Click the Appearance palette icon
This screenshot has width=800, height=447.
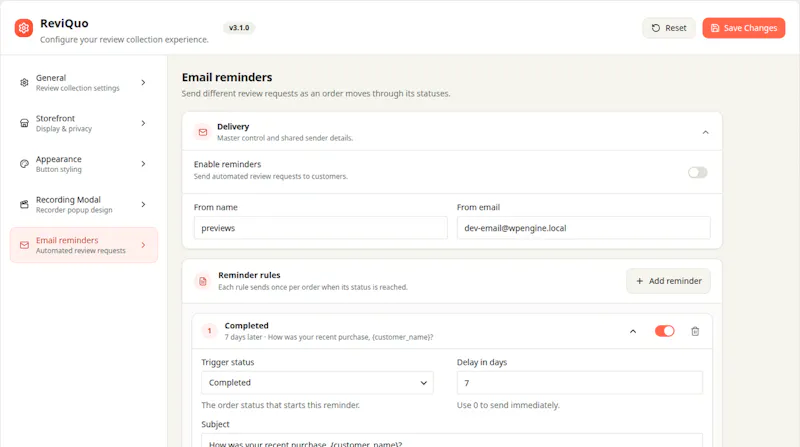coord(24,164)
